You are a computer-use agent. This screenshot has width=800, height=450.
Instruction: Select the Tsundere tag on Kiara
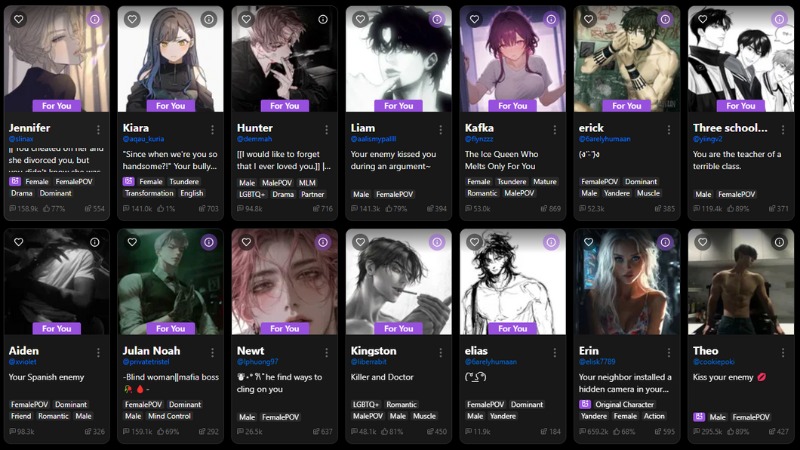coord(186,182)
